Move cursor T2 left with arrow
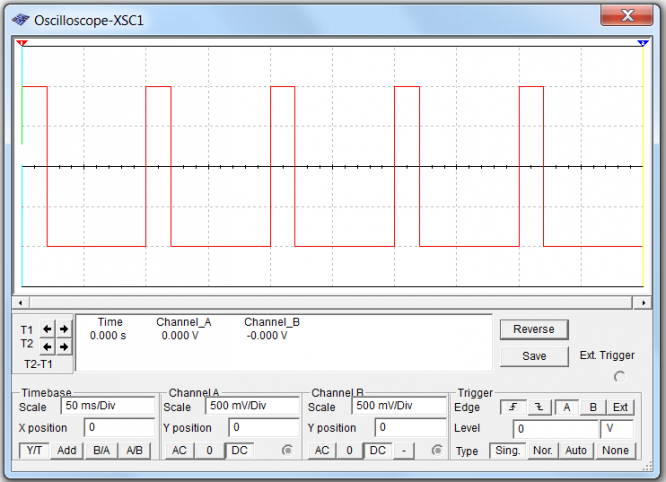The height and width of the screenshot is (482, 666). pos(47,347)
